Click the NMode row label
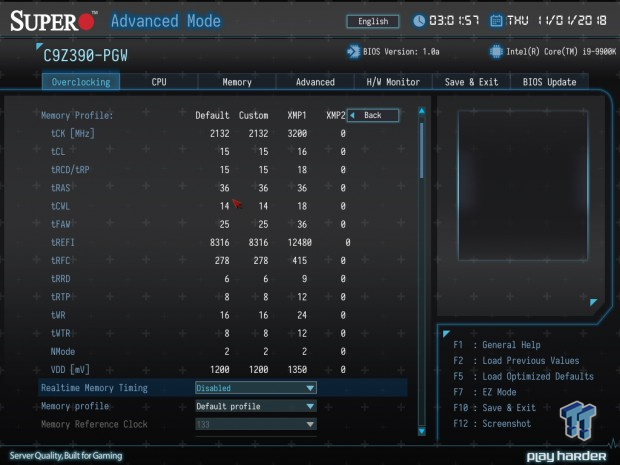The image size is (620, 465). 62,352
